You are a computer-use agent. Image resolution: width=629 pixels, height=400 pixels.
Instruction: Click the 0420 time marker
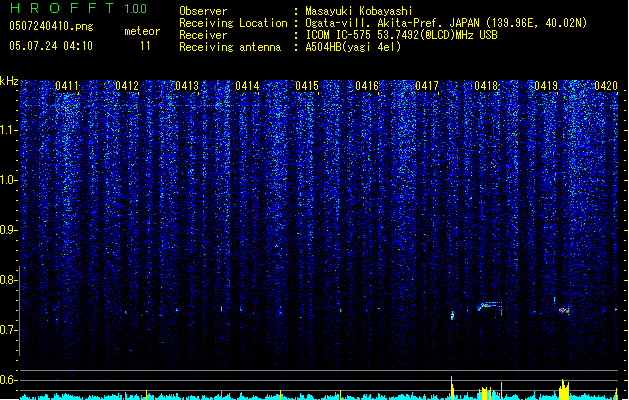(606, 86)
